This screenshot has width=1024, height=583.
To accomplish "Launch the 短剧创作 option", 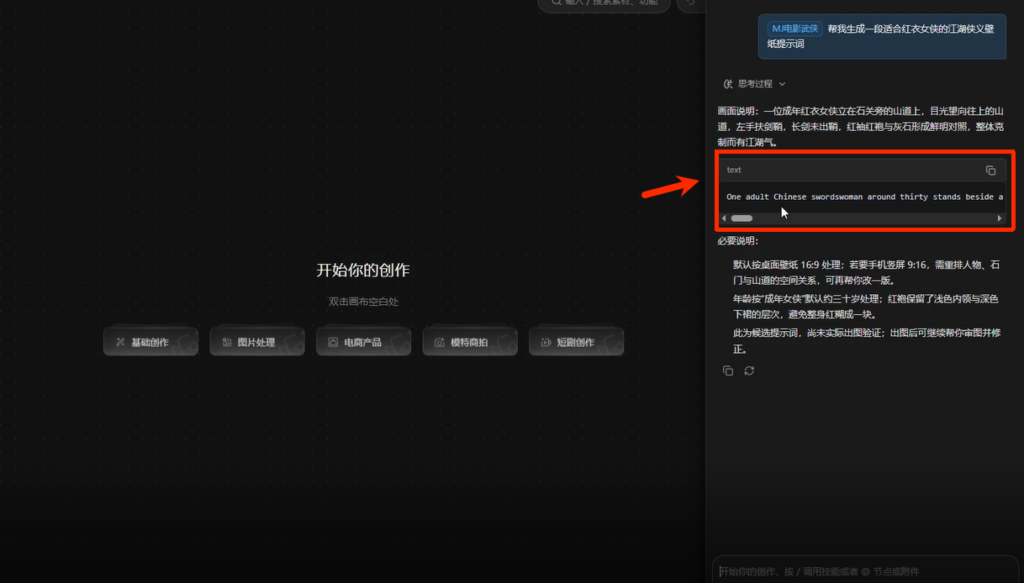I will pyautogui.click(x=576, y=341).
